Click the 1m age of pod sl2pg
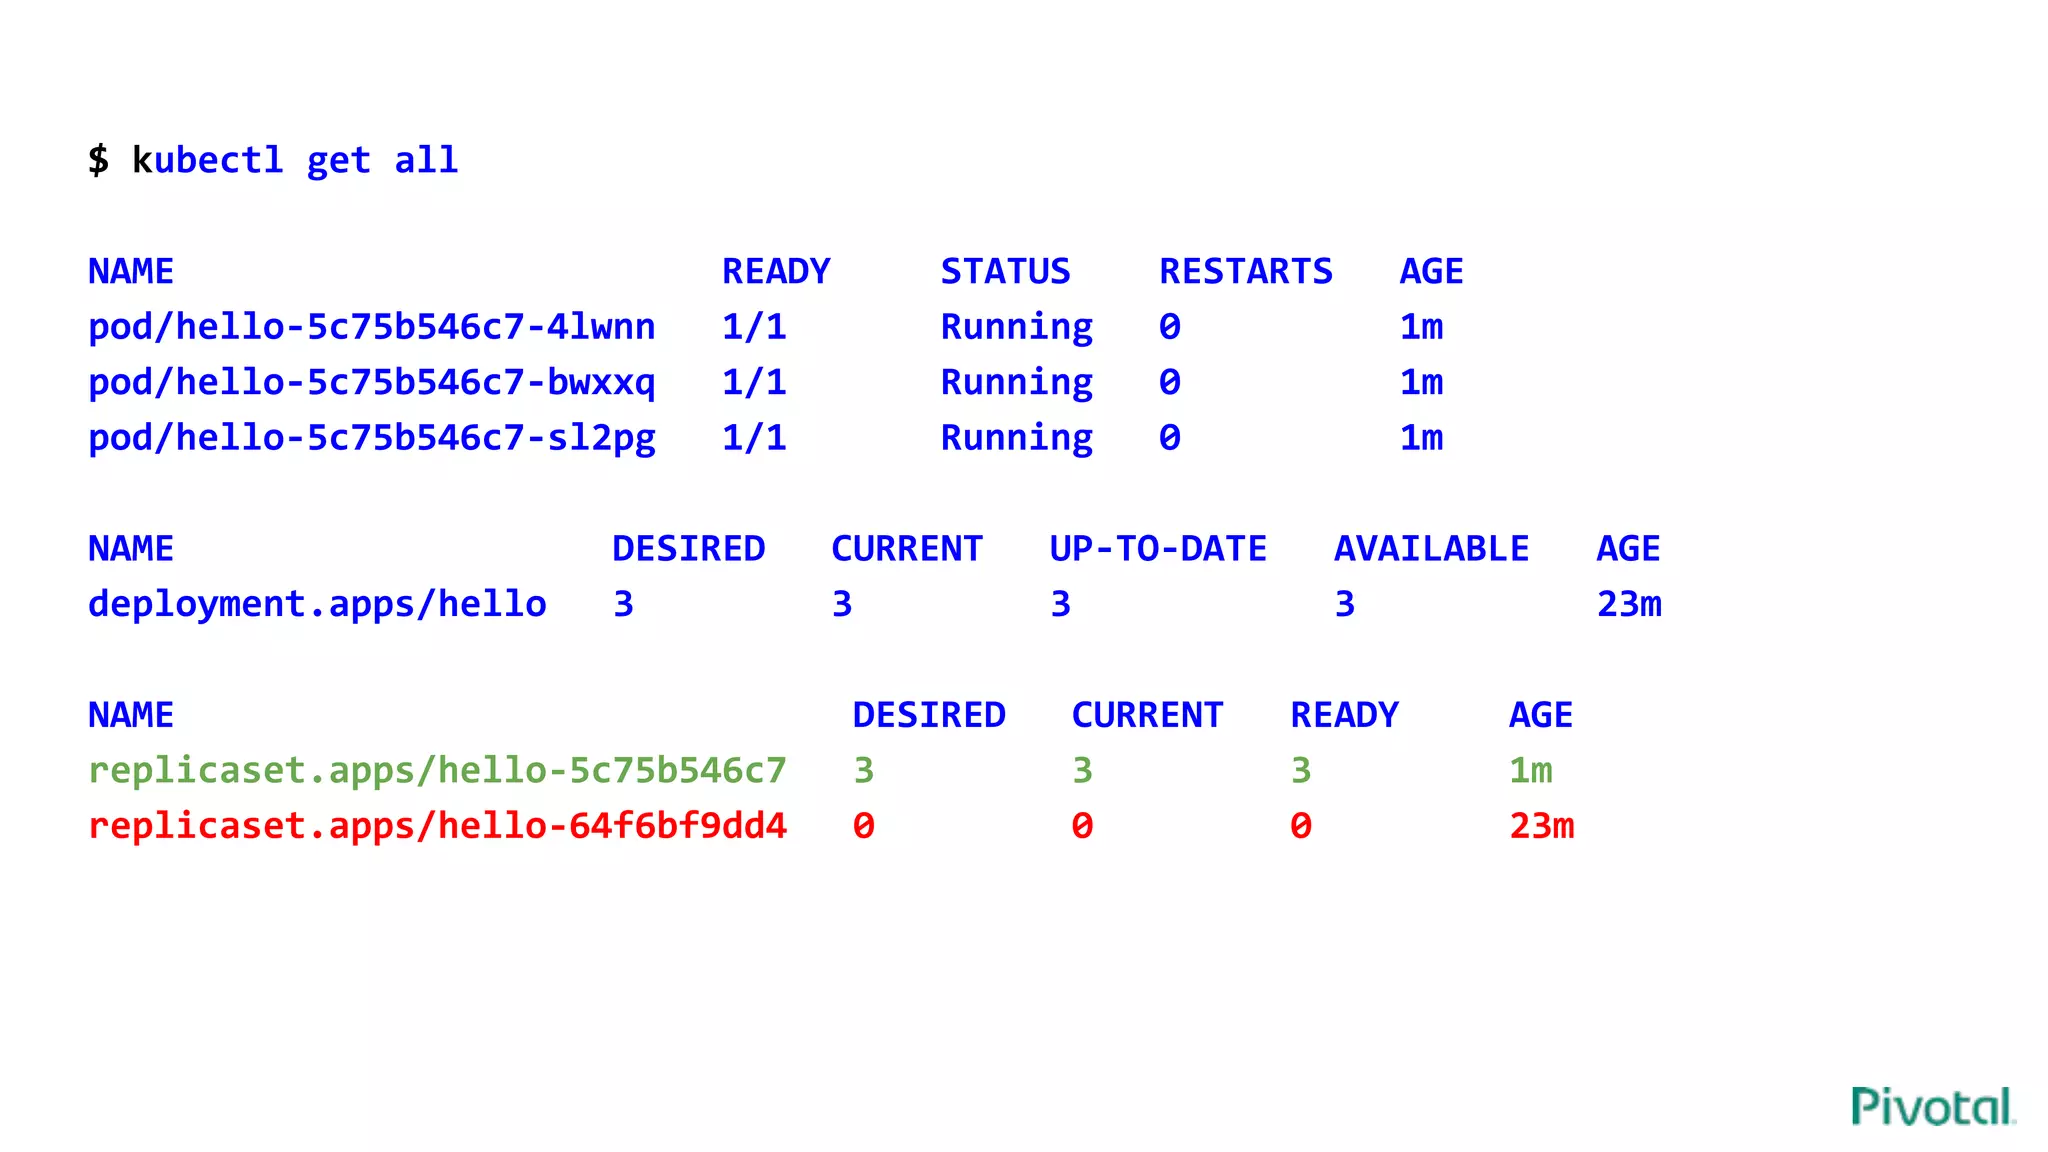The image size is (2048, 1152). tap(1421, 438)
